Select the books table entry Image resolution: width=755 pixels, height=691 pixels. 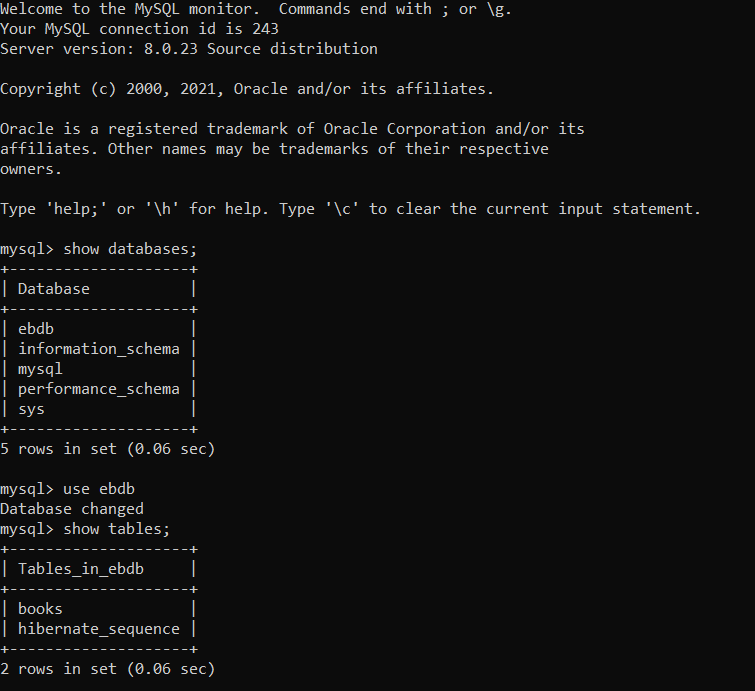tap(40, 609)
